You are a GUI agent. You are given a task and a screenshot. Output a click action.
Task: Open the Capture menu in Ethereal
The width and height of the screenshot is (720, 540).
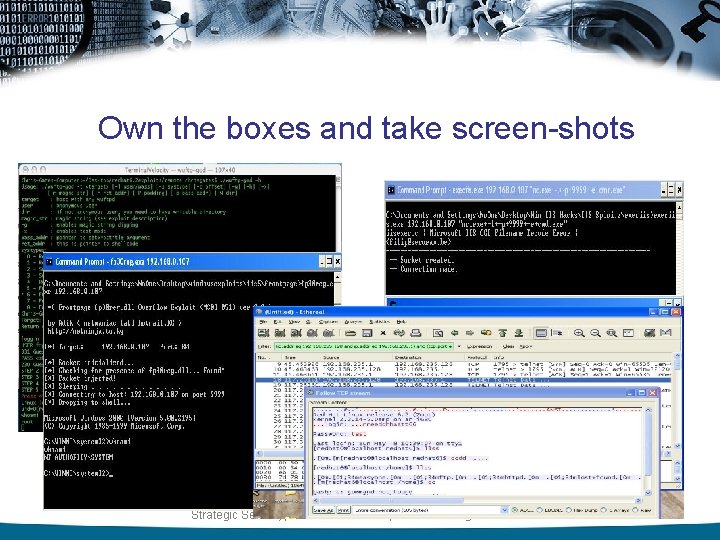[328, 322]
